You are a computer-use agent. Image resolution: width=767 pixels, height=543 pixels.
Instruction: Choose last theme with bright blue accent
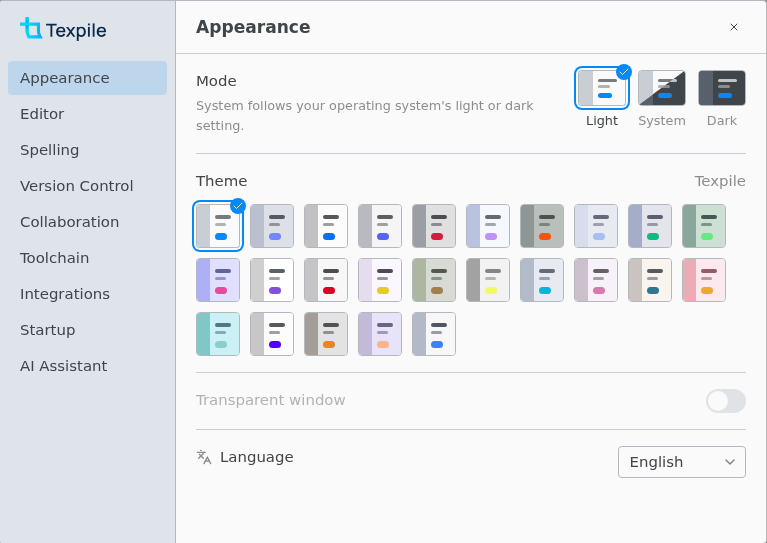coord(434,334)
